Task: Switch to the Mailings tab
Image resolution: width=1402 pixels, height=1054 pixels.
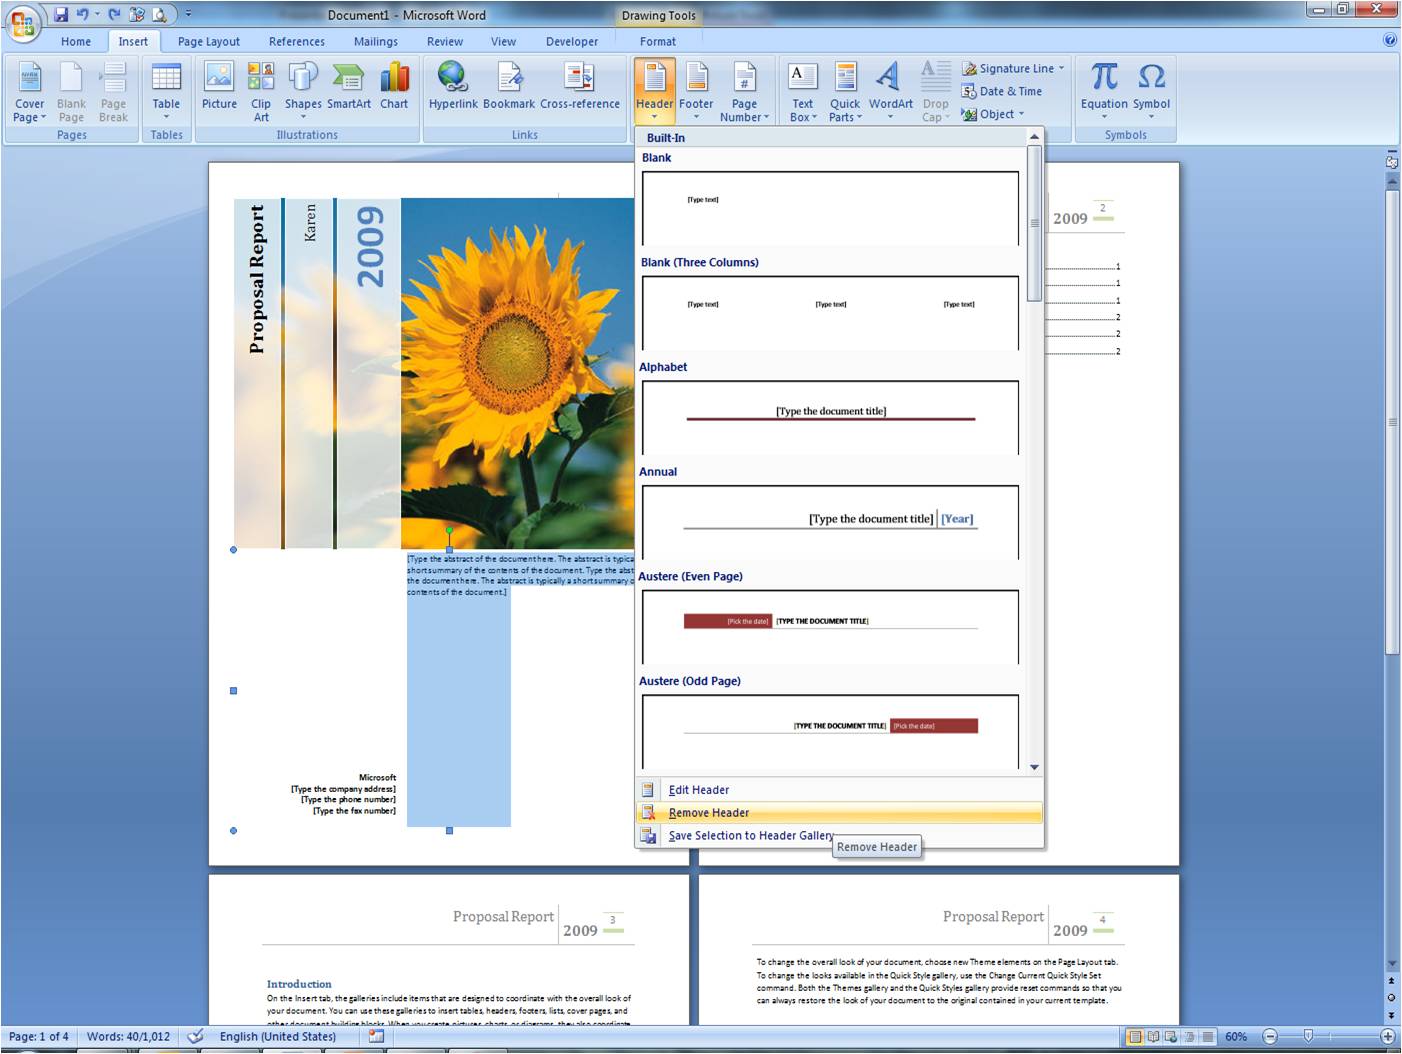Action: [x=376, y=41]
